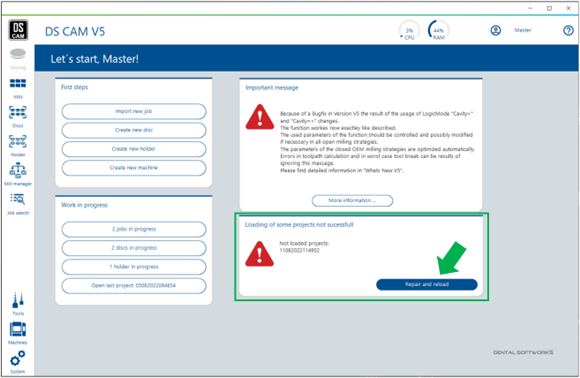Viewport: 580px width, 378px height.
Task: Open the Jobs section in sidebar
Action: (x=18, y=88)
